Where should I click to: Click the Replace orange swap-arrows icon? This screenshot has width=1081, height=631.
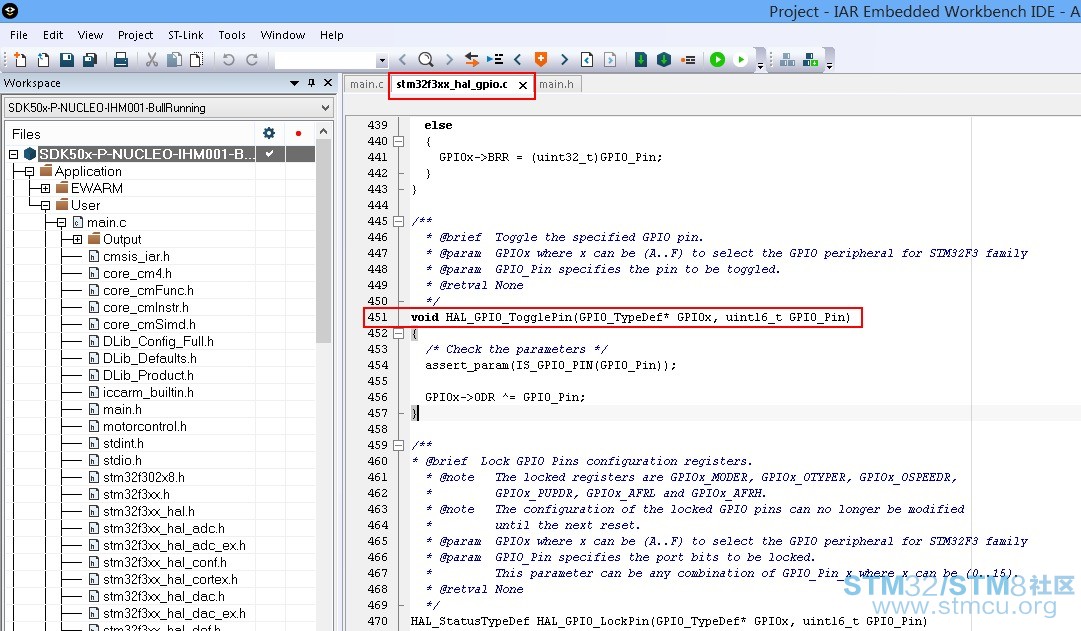(x=472, y=60)
